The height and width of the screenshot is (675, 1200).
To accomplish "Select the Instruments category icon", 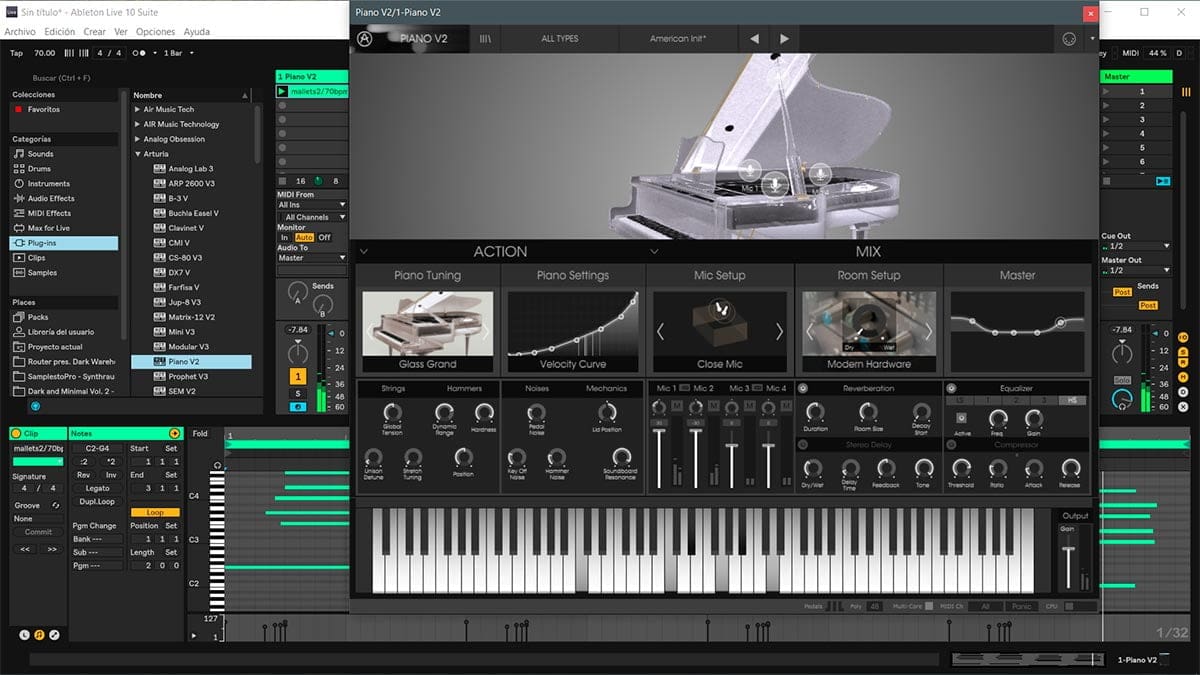I will click(x=18, y=184).
